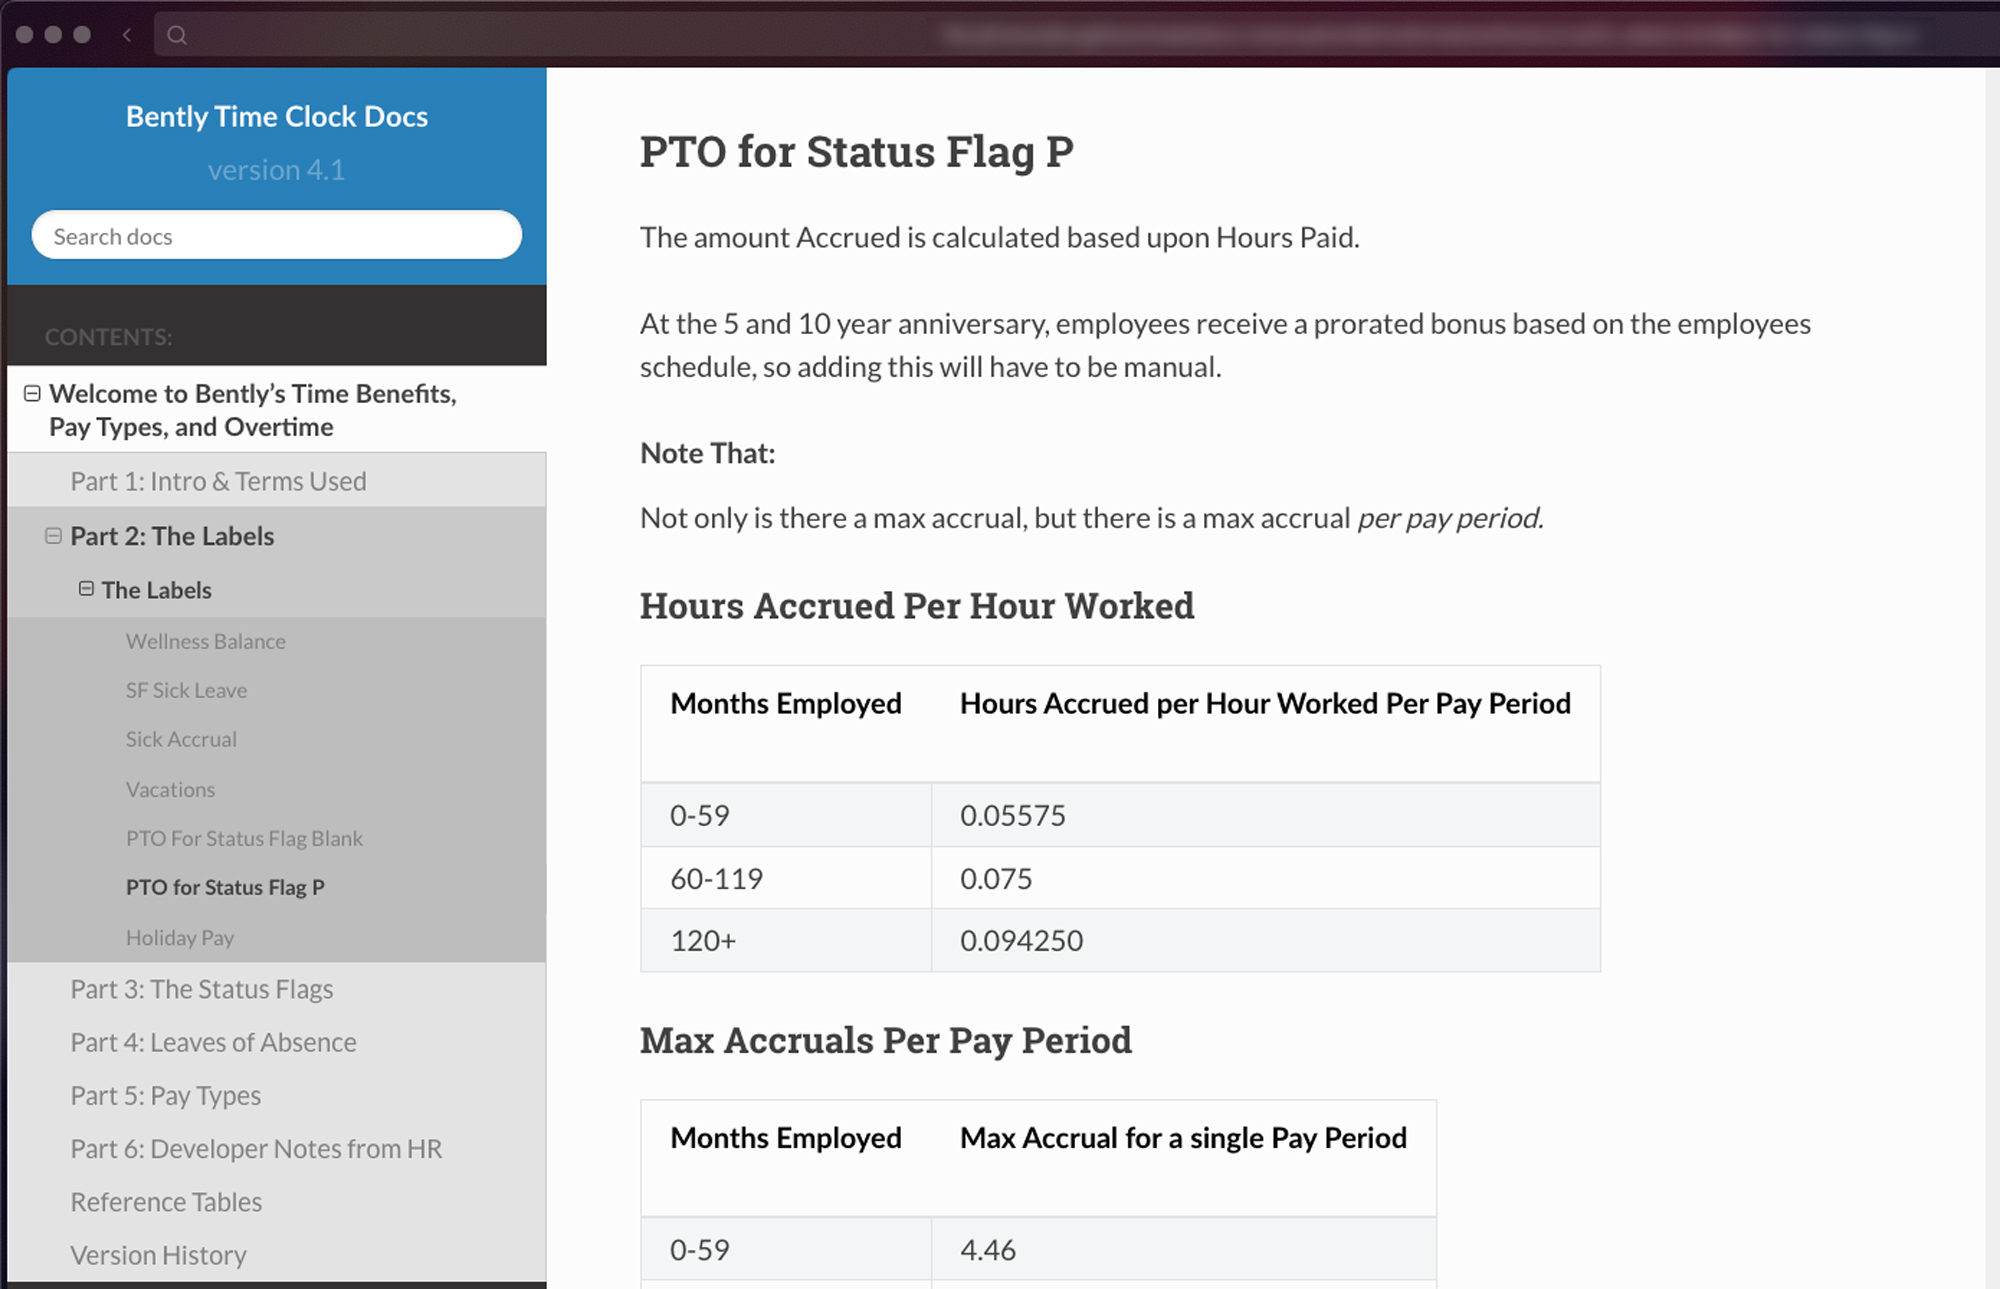
Task: Click inside the 'Search docs' field
Action: click(x=276, y=235)
